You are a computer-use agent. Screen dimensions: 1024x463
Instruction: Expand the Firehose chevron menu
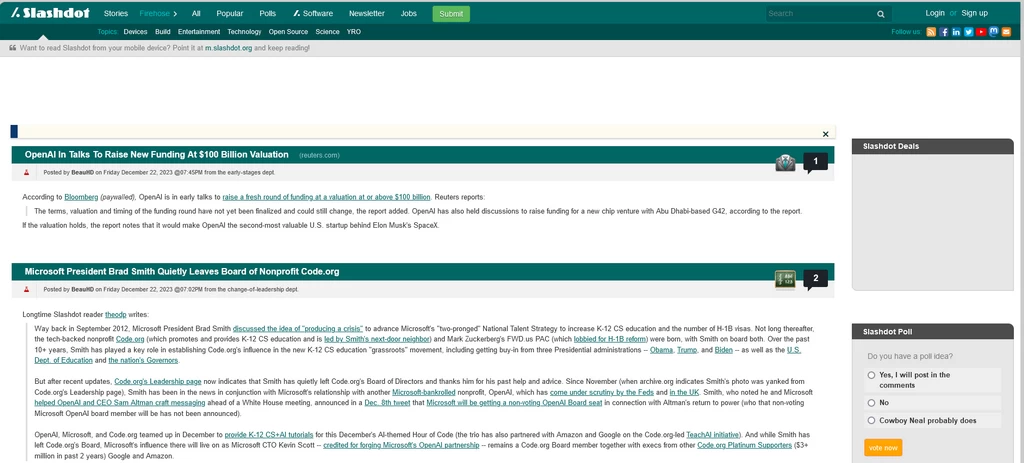point(175,14)
